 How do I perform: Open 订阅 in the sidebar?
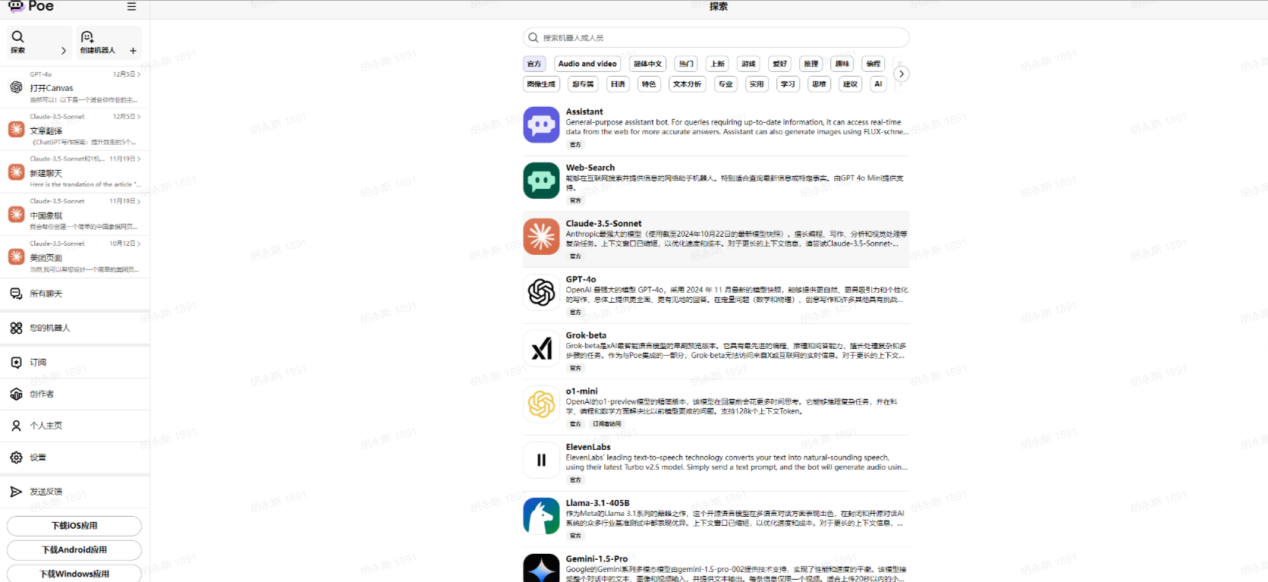75,362
